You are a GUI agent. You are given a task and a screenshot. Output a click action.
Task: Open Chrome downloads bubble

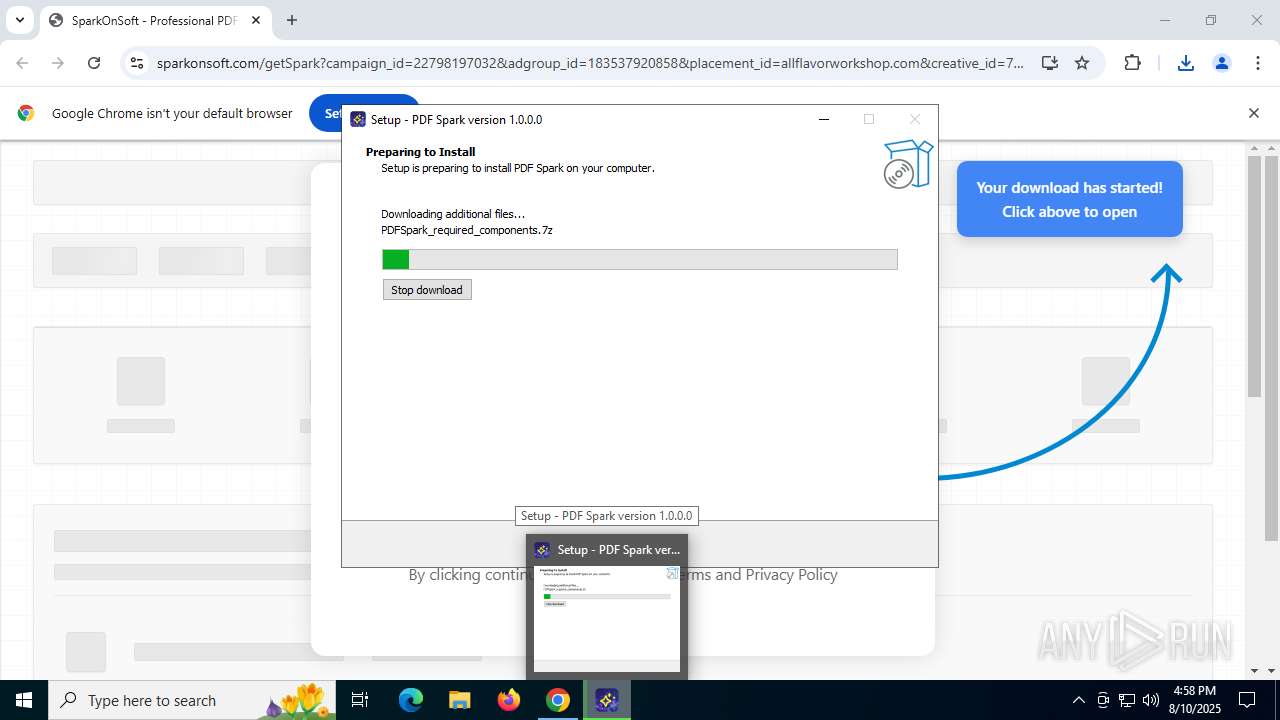(1186, 63)
